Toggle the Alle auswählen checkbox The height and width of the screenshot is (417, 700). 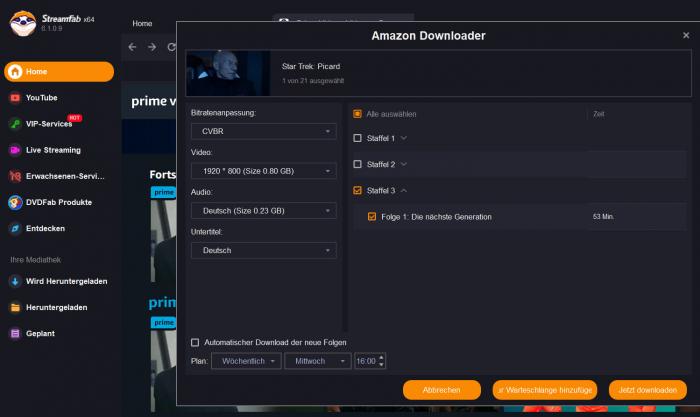[357, 114]
